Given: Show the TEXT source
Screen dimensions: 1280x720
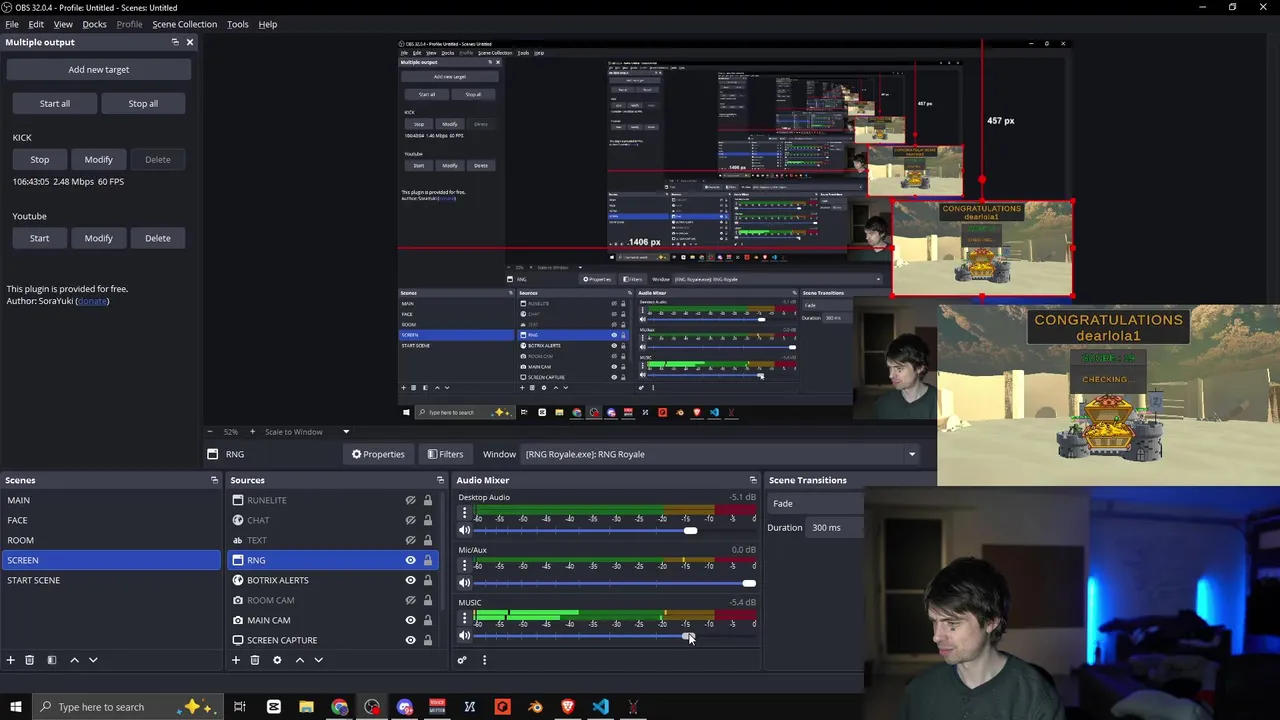Looking at the screenshot, I should [x=410, y=540].
